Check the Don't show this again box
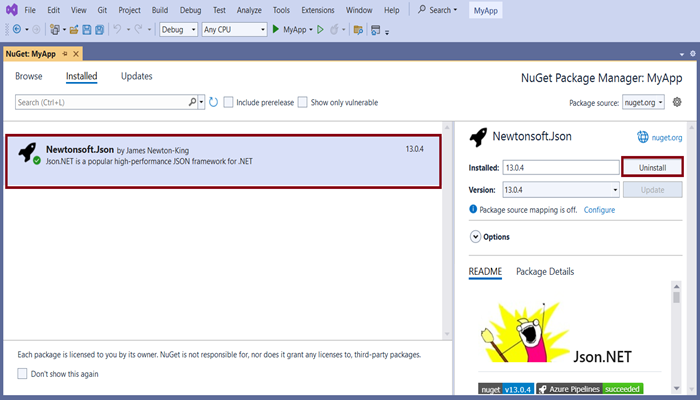 [22, 374]
